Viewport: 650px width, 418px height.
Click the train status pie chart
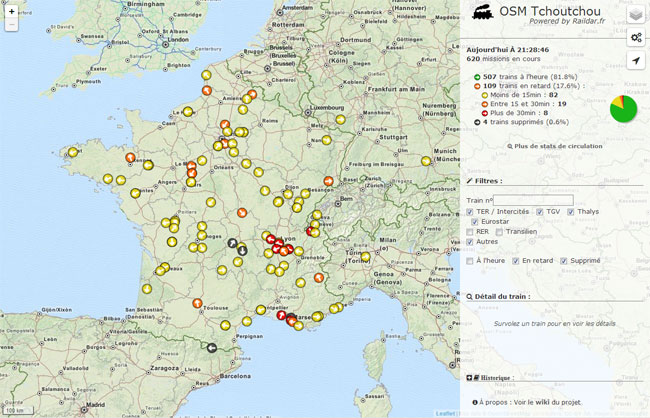(623, 108)
